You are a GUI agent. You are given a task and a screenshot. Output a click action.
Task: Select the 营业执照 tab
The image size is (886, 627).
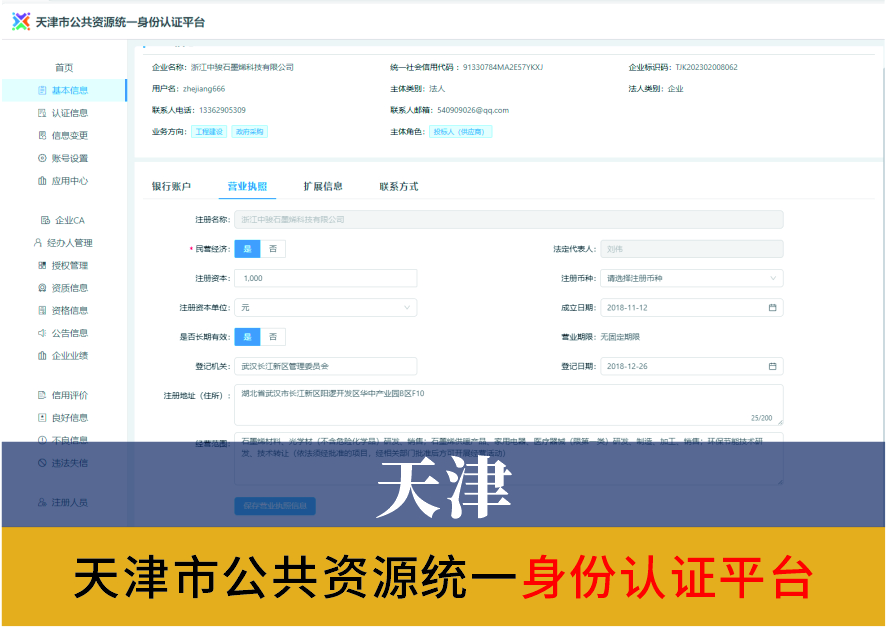tap(247, 186)
